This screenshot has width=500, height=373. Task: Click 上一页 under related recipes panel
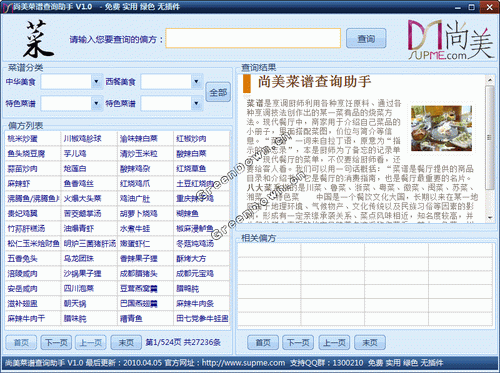pos(334,342)
